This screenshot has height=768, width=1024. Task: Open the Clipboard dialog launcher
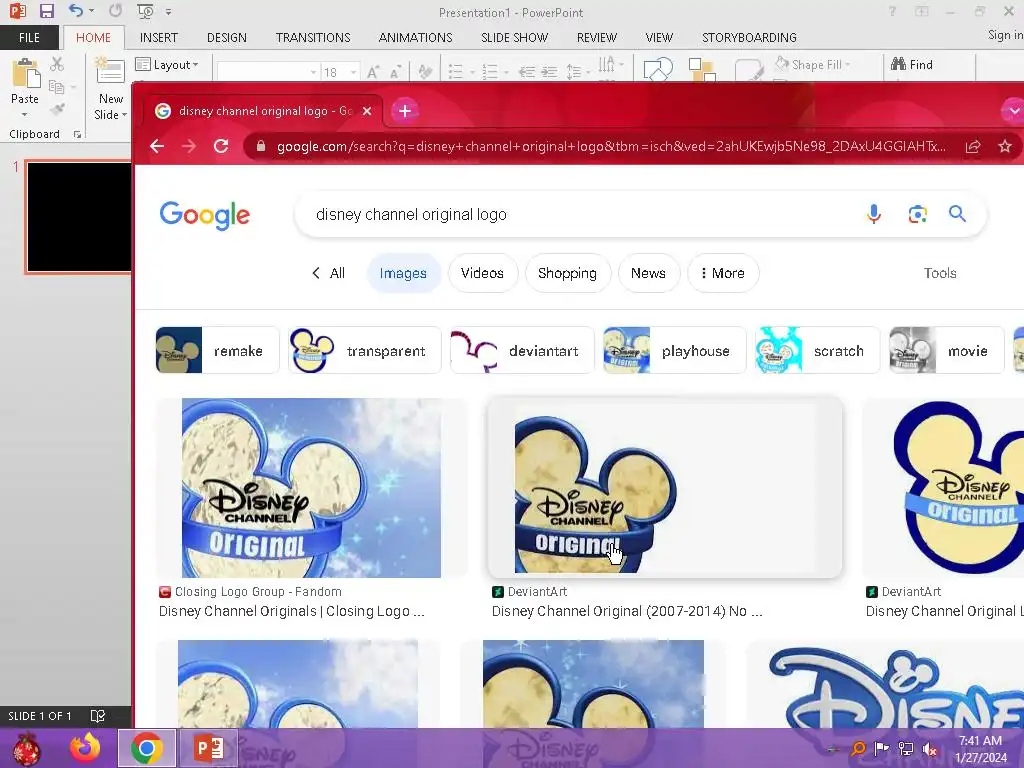click(77, 134)
